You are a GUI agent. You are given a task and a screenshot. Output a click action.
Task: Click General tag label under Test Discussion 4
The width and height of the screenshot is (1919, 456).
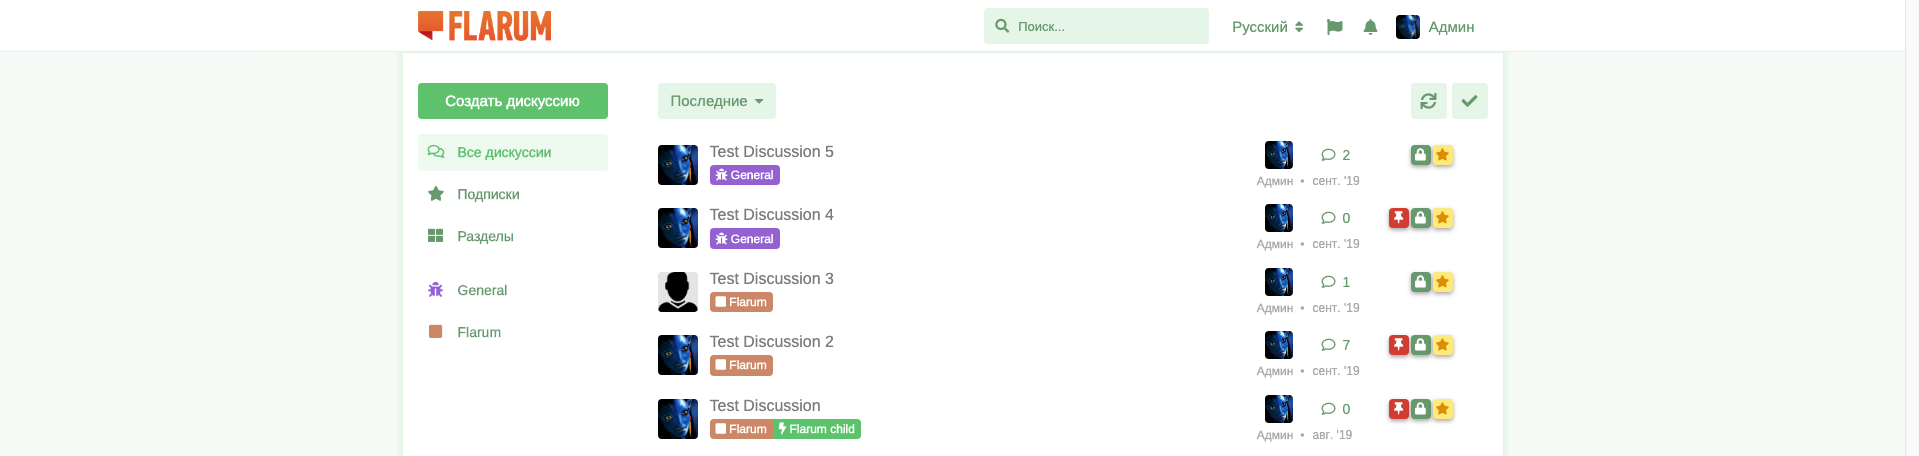(x=745, y=239)
